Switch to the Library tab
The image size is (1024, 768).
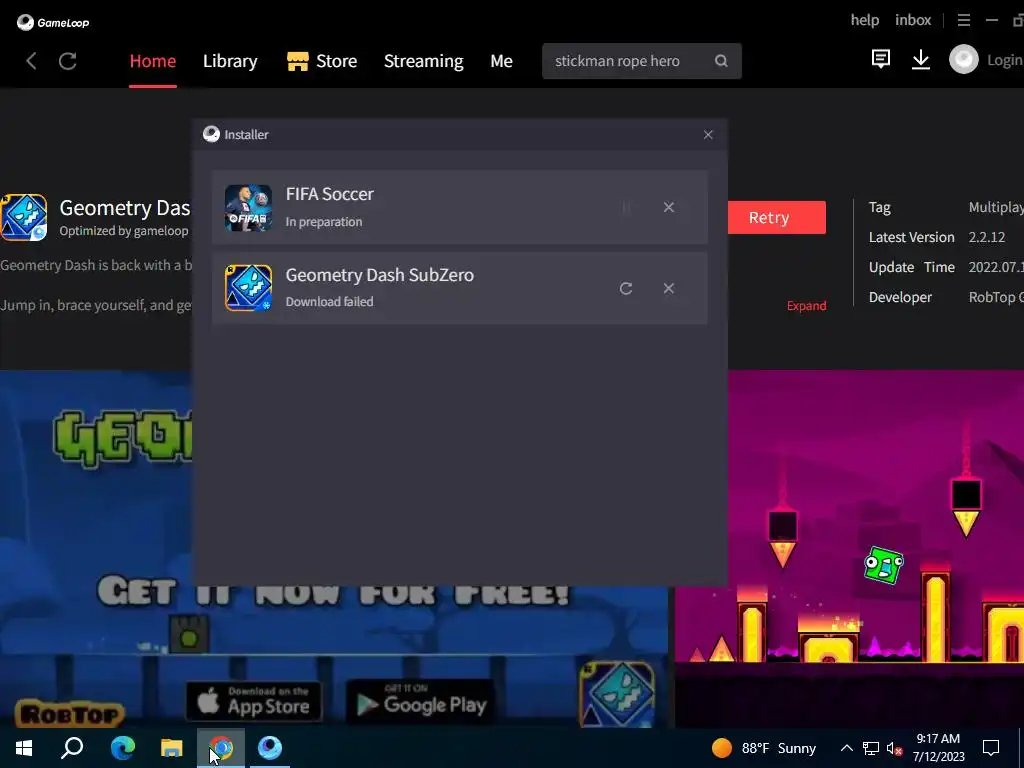pyautogui.click(x=230, y=61)
